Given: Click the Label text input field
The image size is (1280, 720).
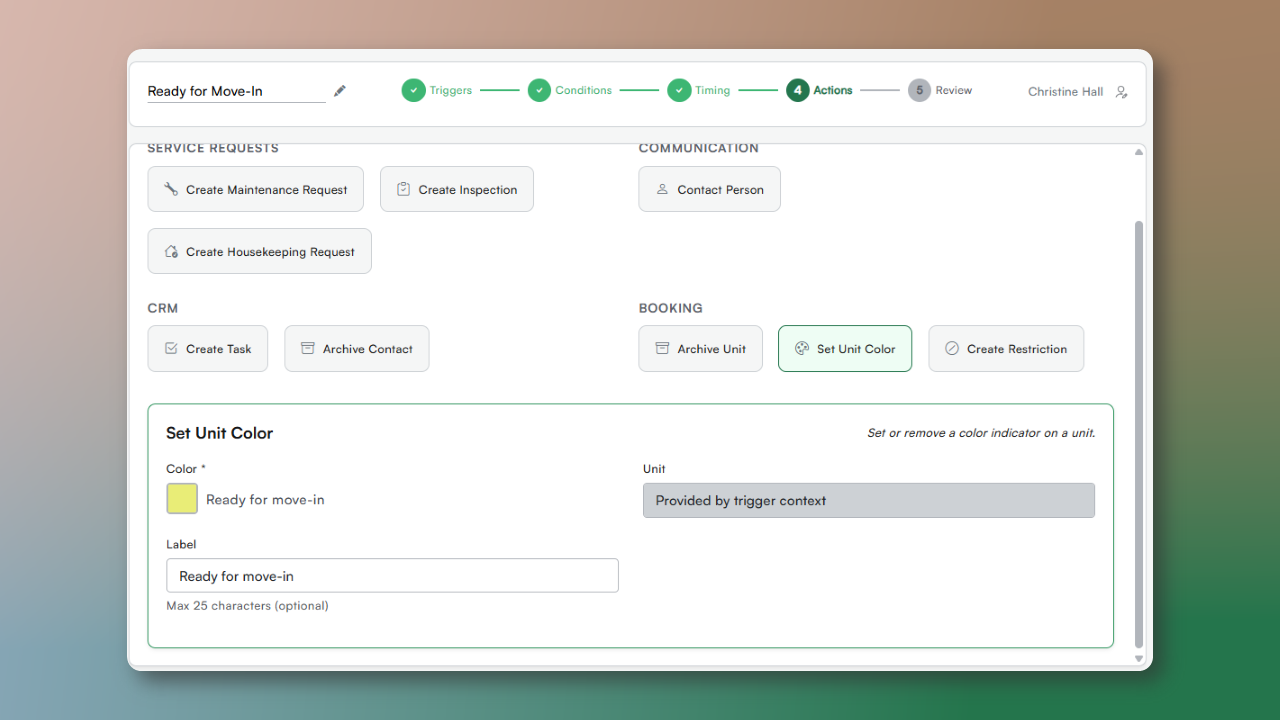Looking at the screenshot, I should pyautogui.click(x=392, y=576).
